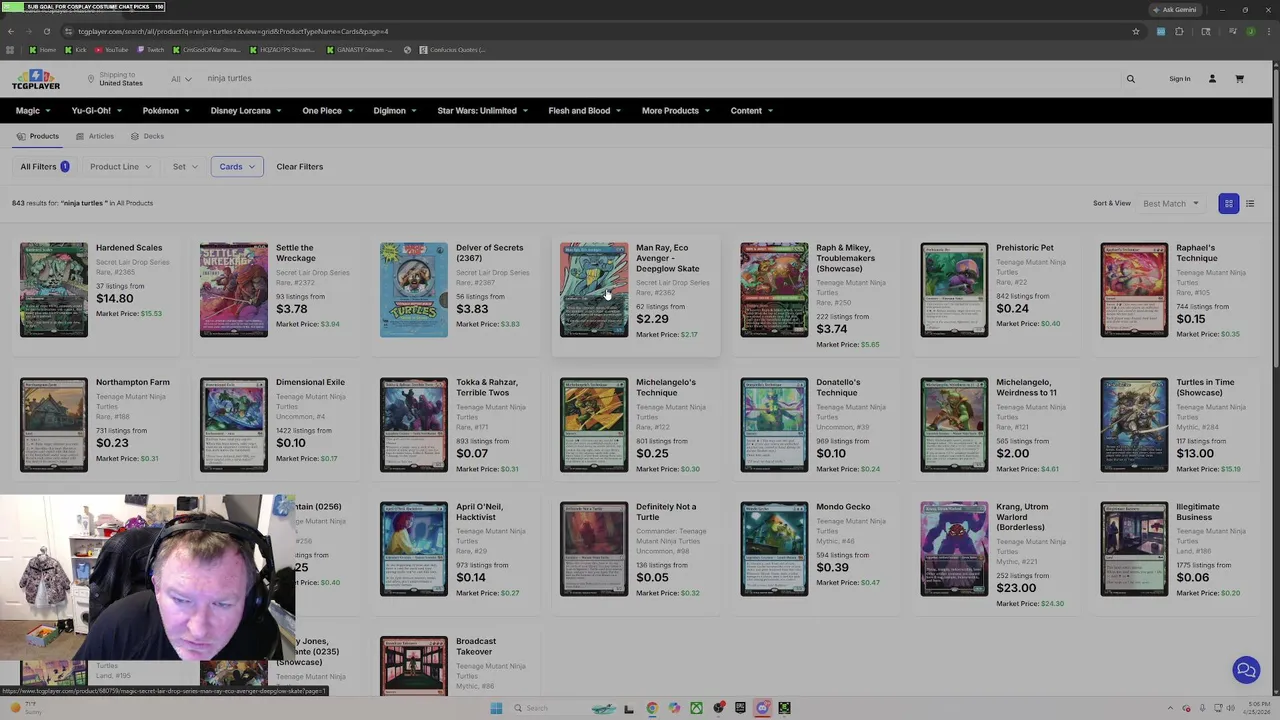This screenshot has height=720, width=1280.
Task: Open Turtles in Time (Showcase) card
Action: tap(1134, 425)
